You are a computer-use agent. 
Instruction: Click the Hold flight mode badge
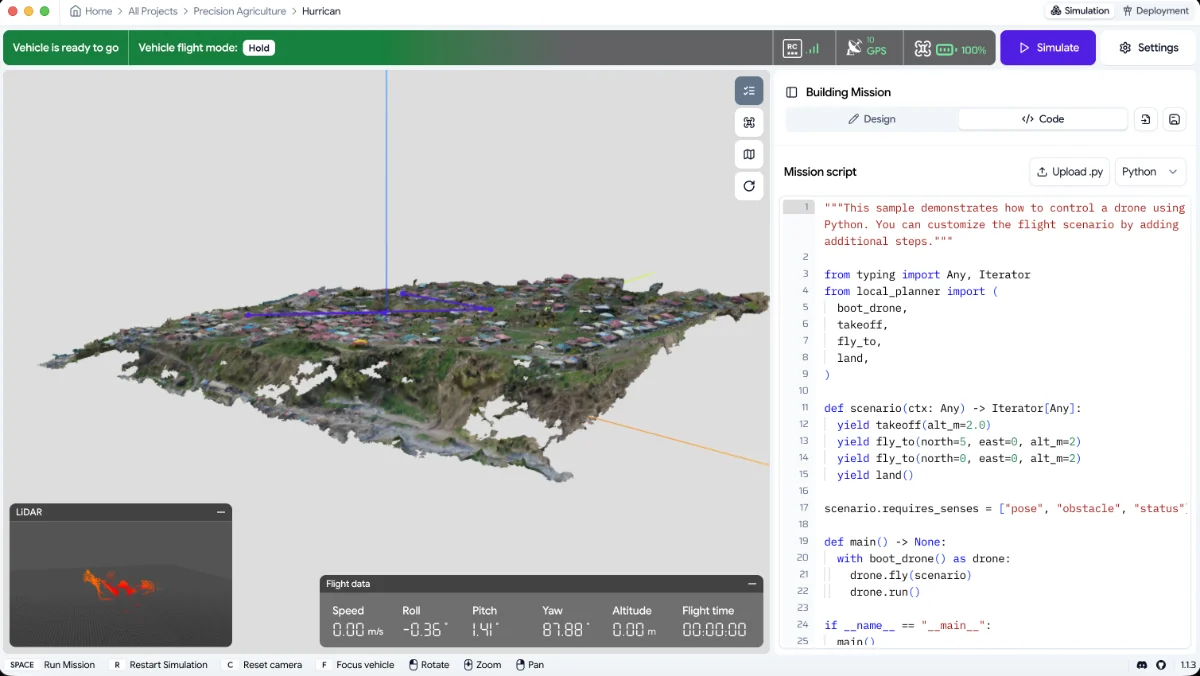click(259, 48)
